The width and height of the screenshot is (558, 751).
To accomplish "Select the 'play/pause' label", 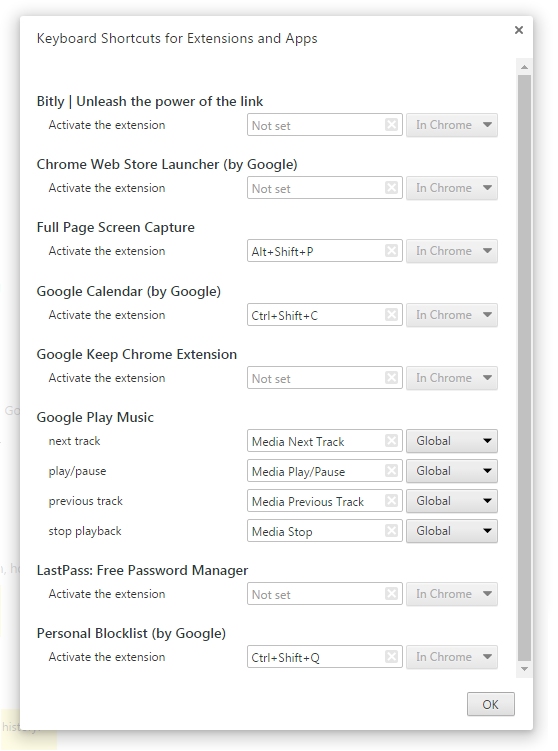I will pyautogui.click(x=77, y=471).
